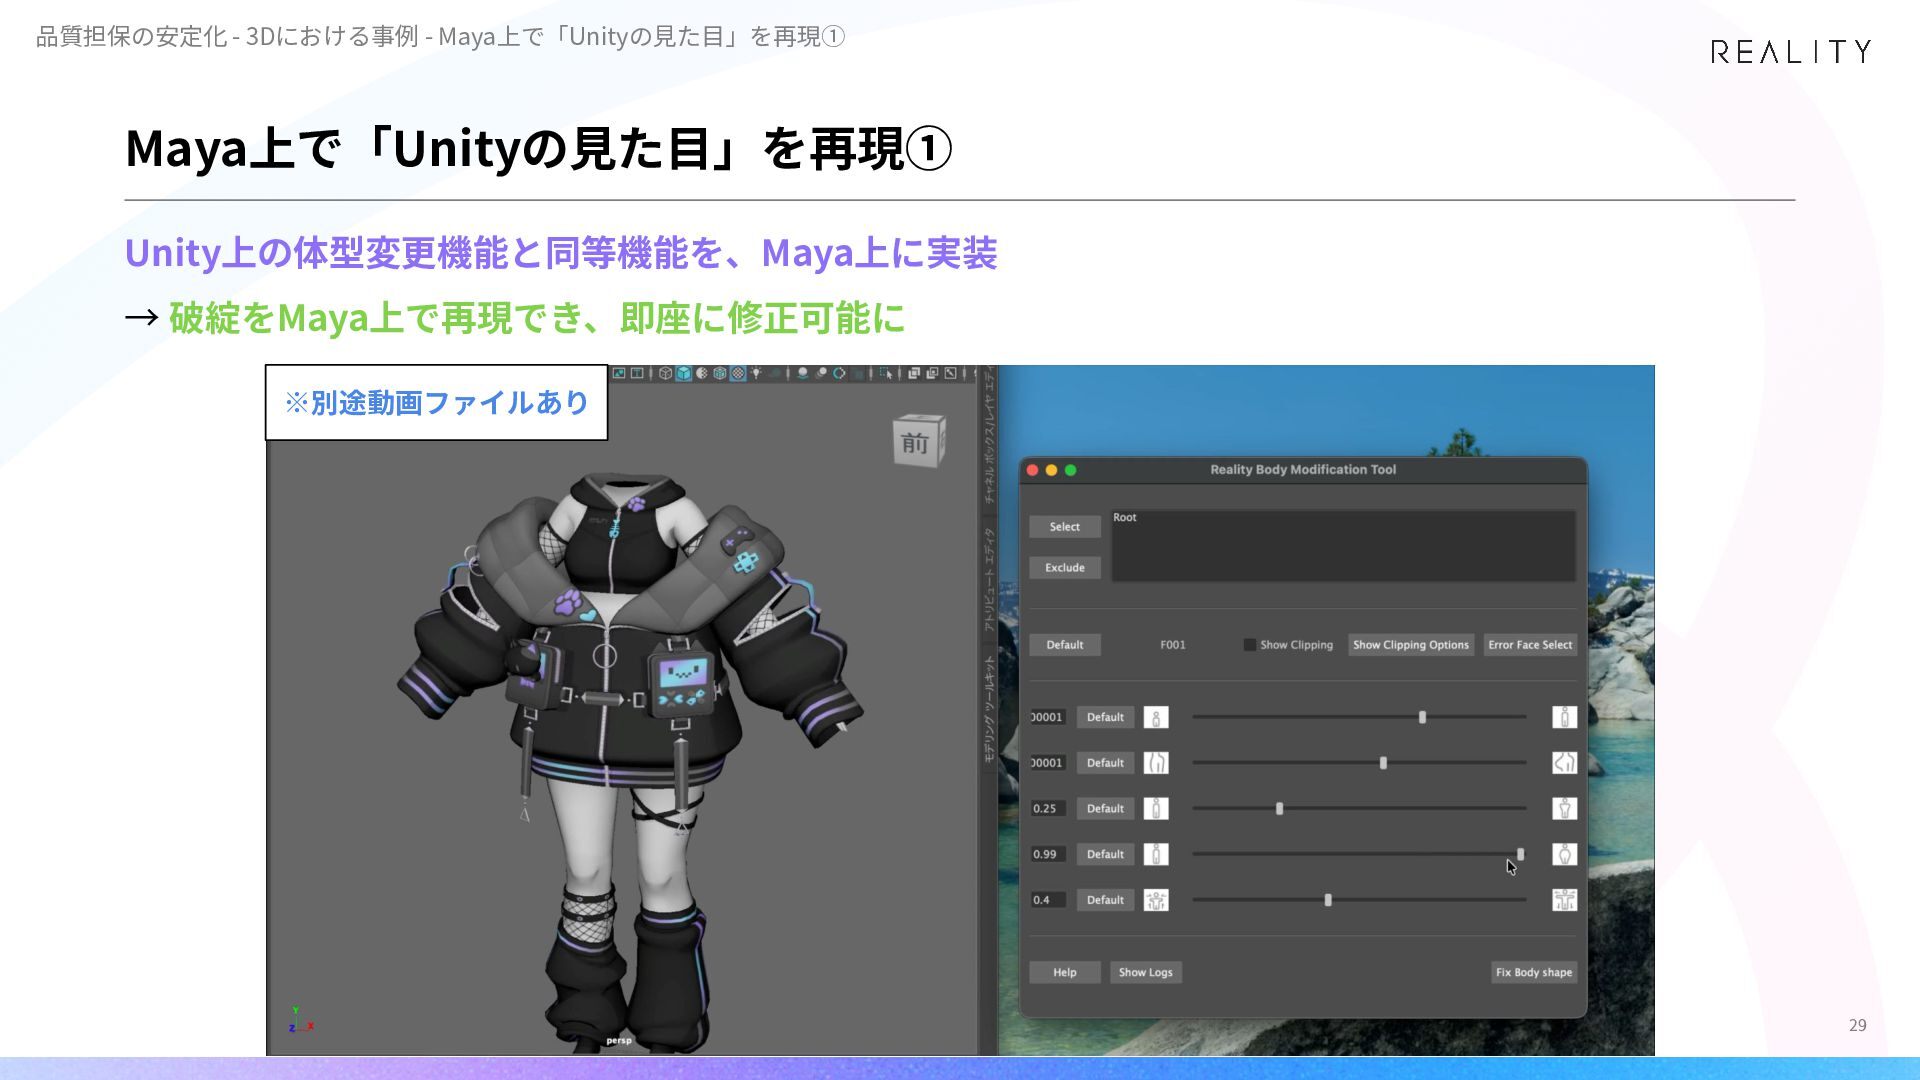This screenshot has width=1920, height=1080.
Task: Click Show Clipping Options button
Action: (1411, 645)
